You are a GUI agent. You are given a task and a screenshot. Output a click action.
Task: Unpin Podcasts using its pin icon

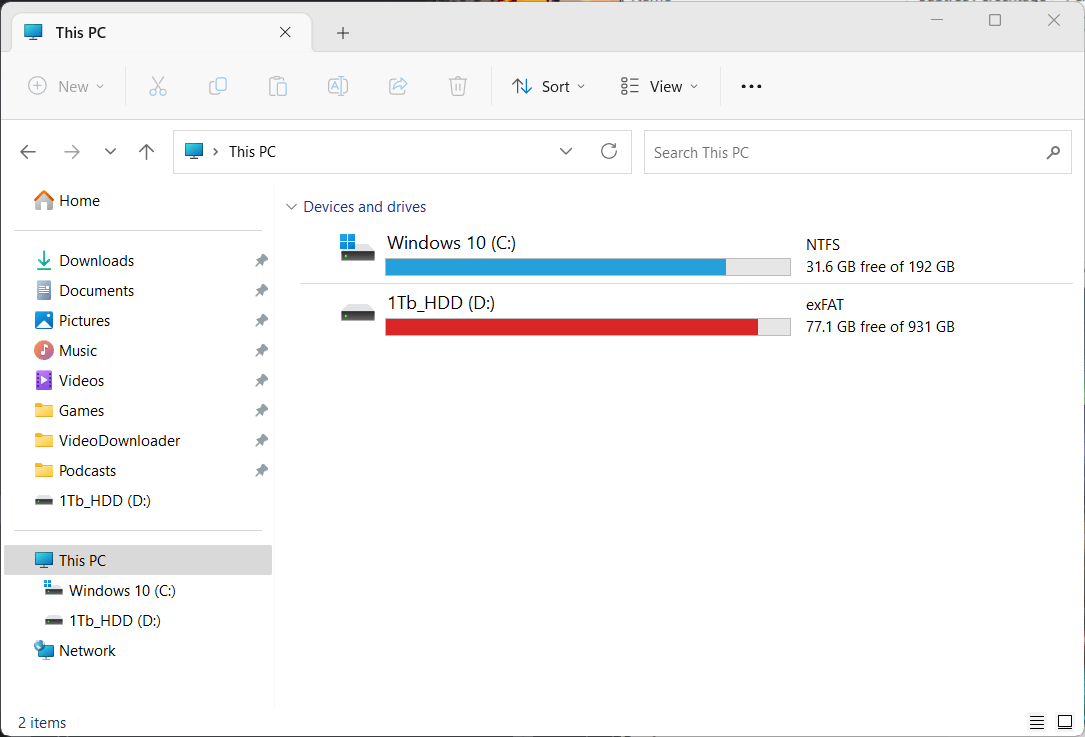pos(261,471)
